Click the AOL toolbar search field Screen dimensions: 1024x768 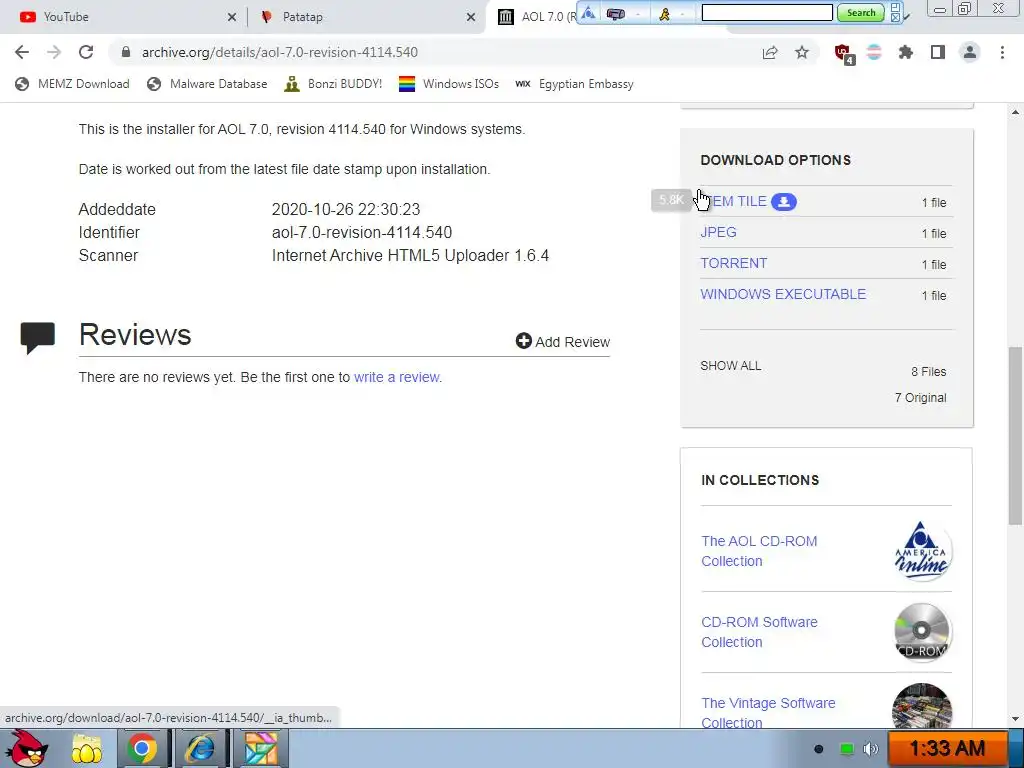(767, 12)
